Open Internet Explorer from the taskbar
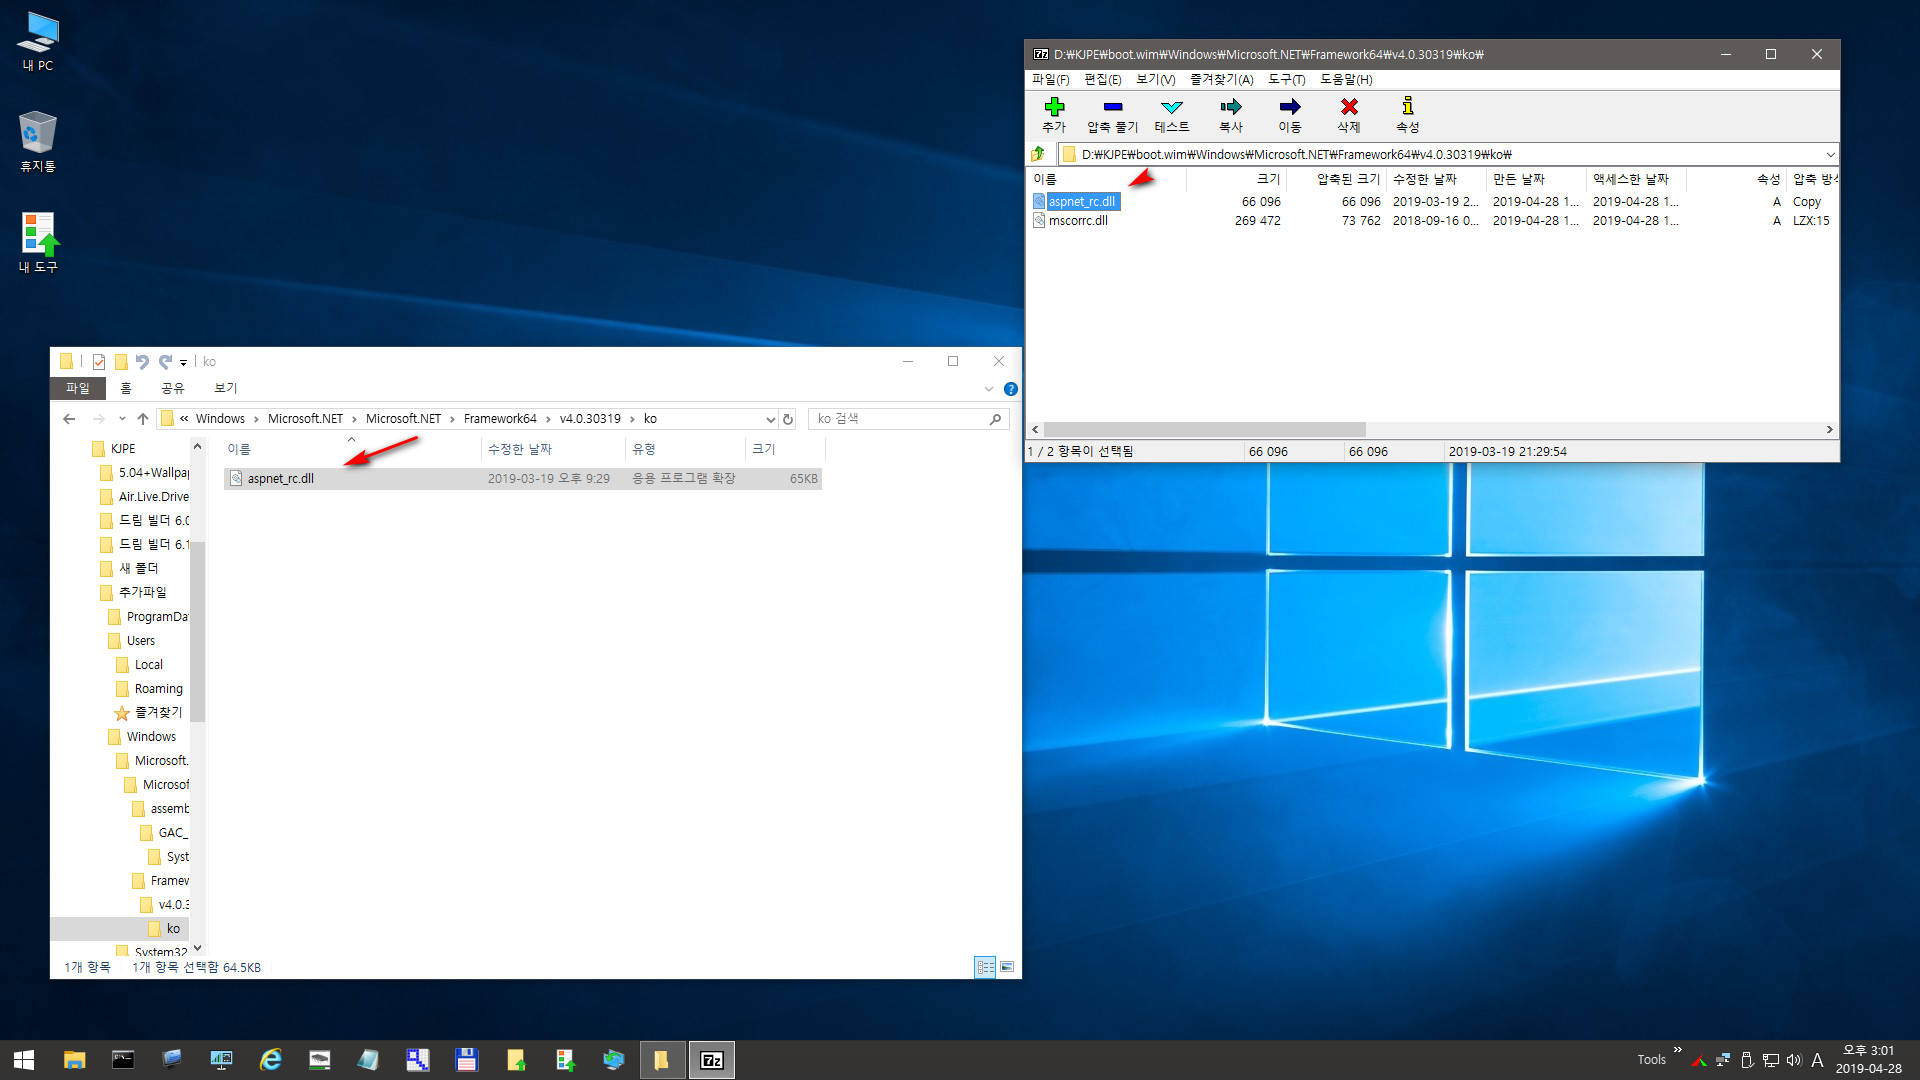 [270, 1060]
